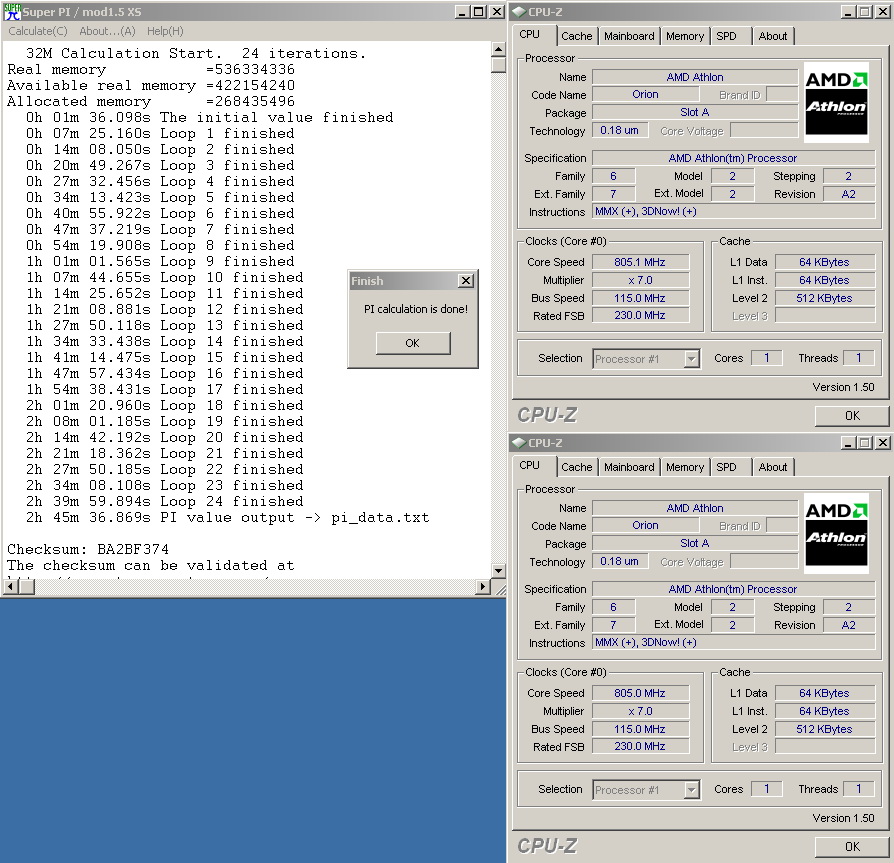Open the About...(A) menu in Super PI
Screen dimensions: 894x863
pos(107,31)
